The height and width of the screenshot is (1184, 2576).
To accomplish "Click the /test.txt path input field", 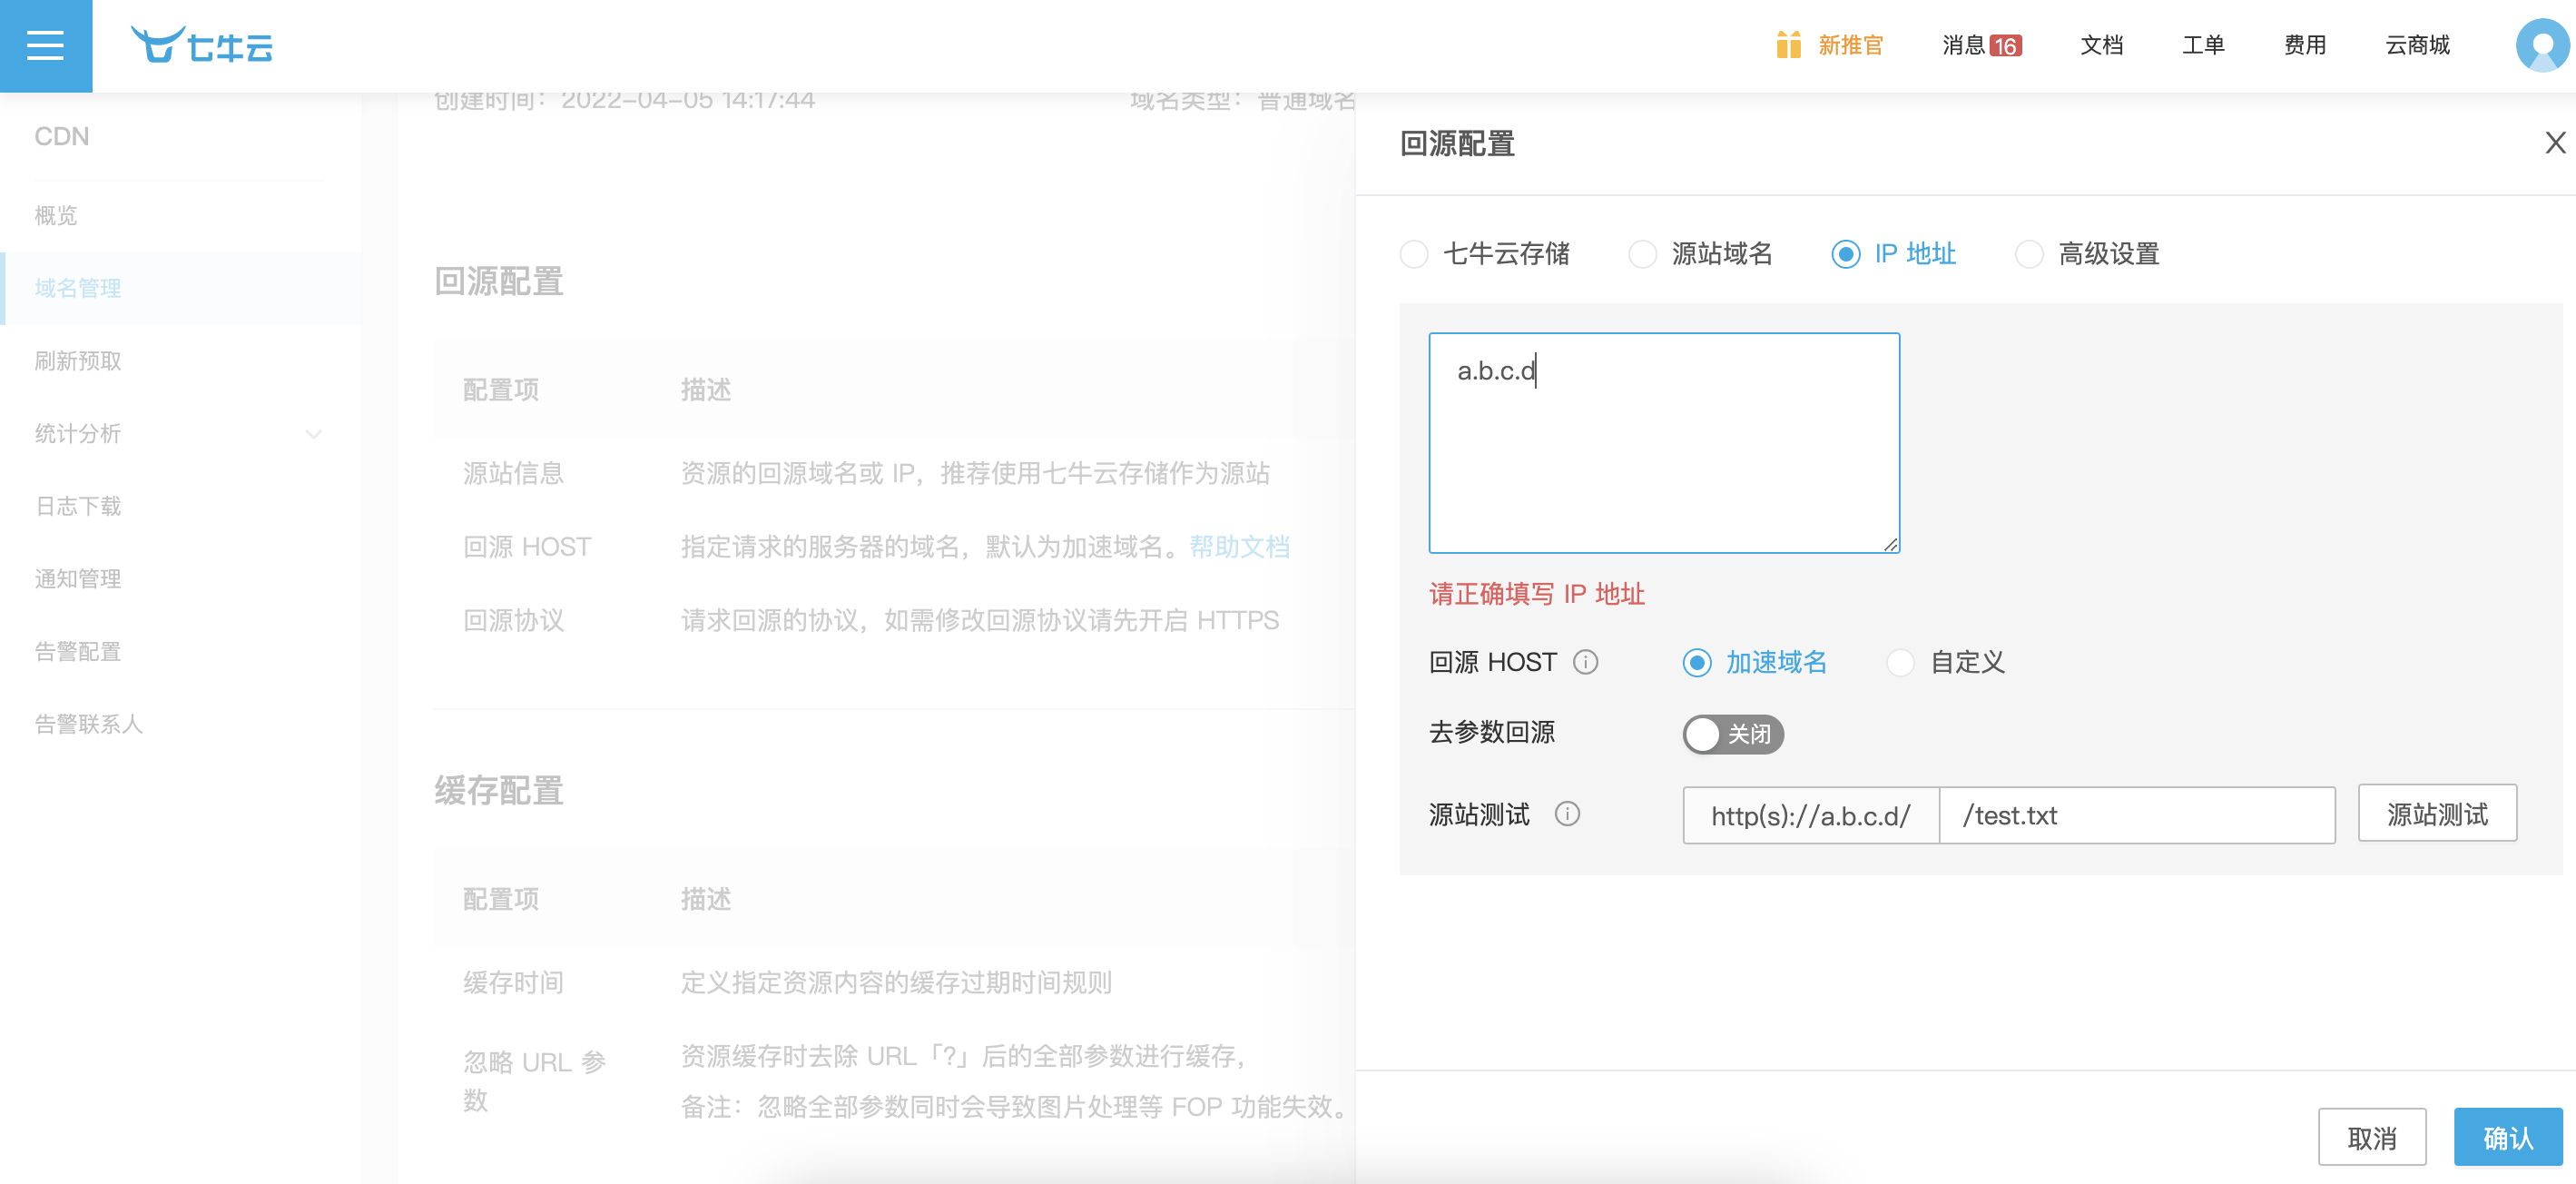I will click(x=2136, y=816).
